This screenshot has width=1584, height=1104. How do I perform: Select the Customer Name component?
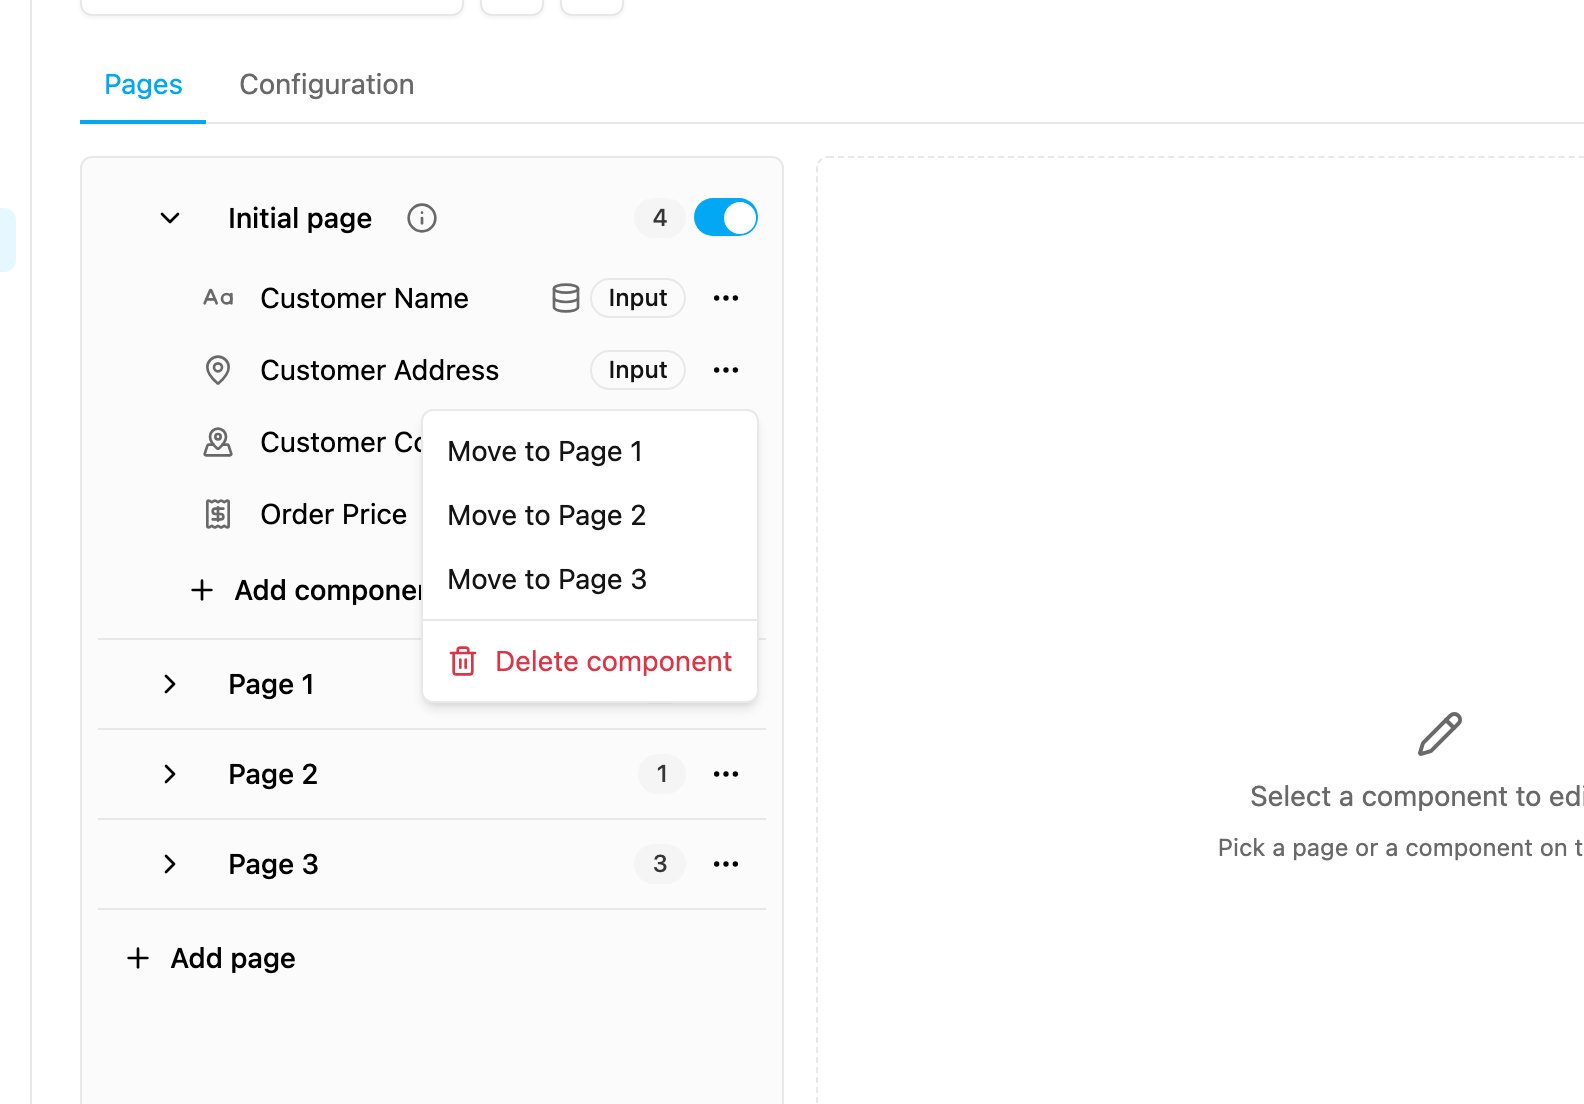tap(364, 298)
